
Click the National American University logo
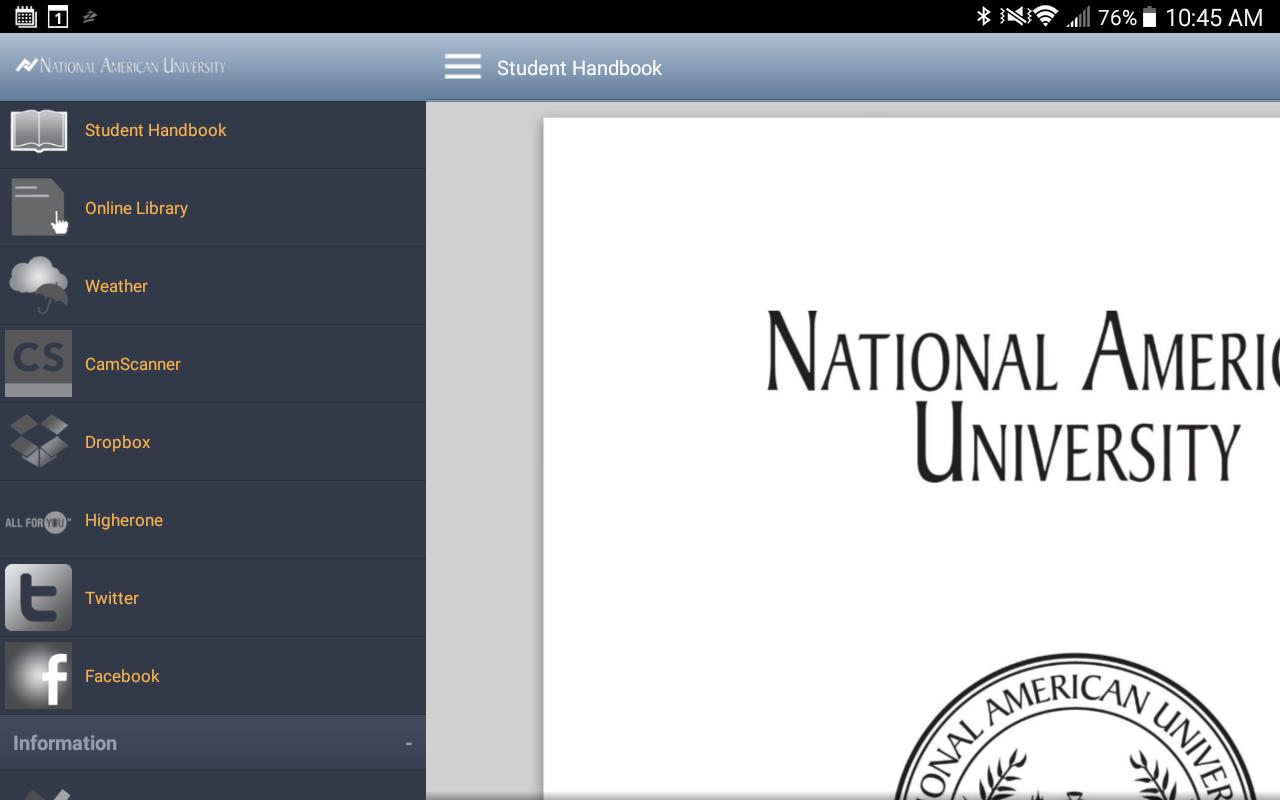tap(120, 66)
